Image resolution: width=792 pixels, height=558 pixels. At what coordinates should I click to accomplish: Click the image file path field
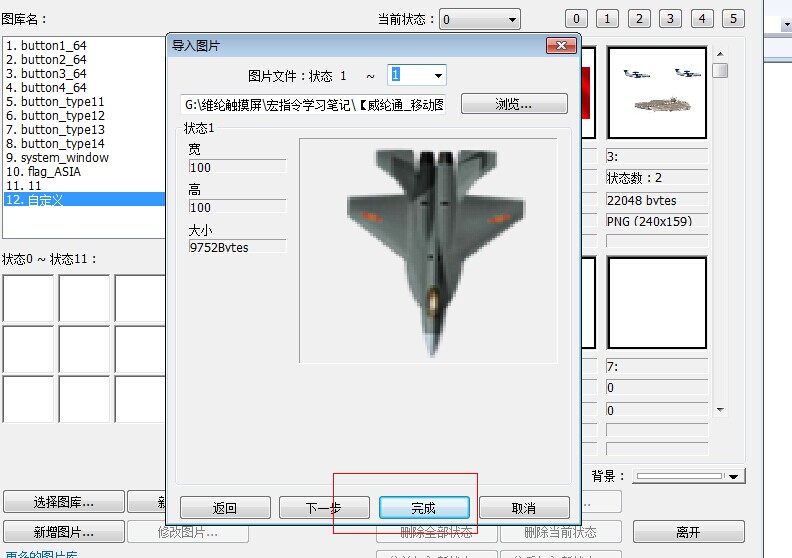coord(314,104)
